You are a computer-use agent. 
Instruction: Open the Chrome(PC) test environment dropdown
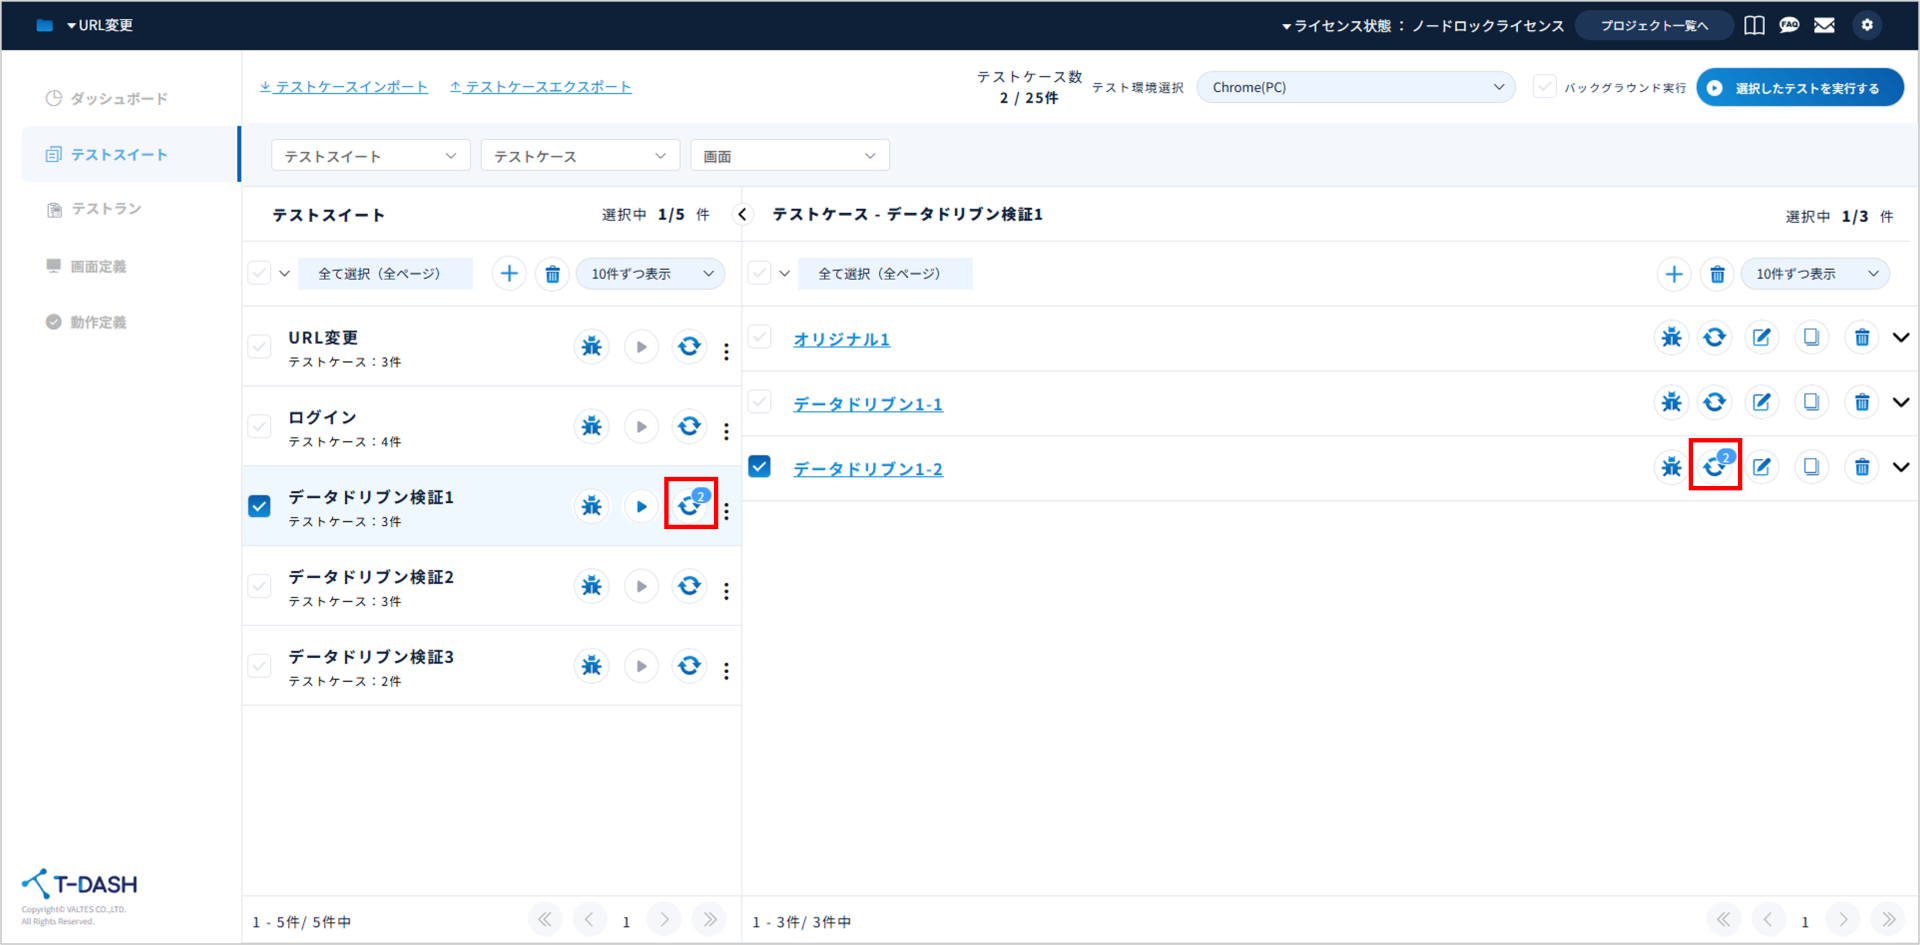pyautogui.click(x=1355, y=87)
